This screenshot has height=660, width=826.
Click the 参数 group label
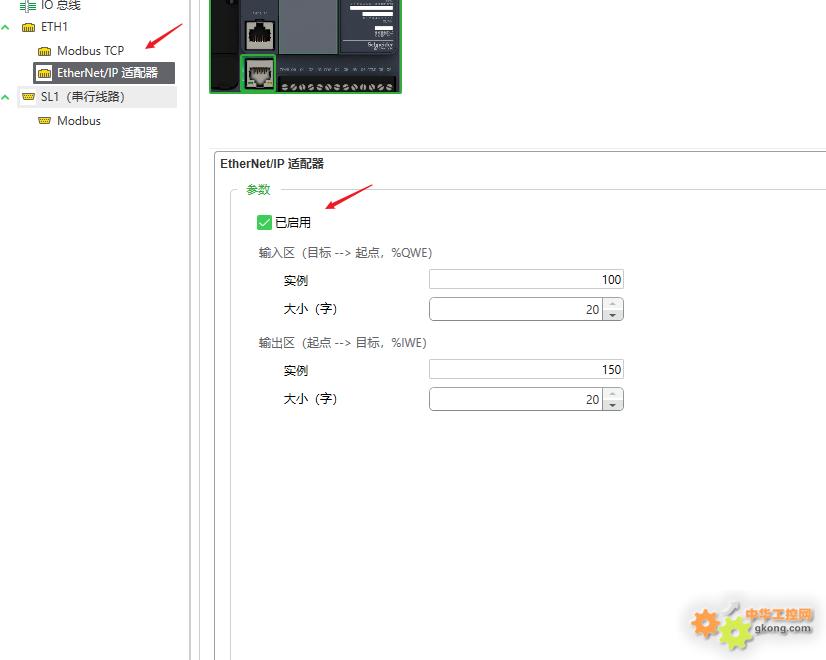click(258, 190)
